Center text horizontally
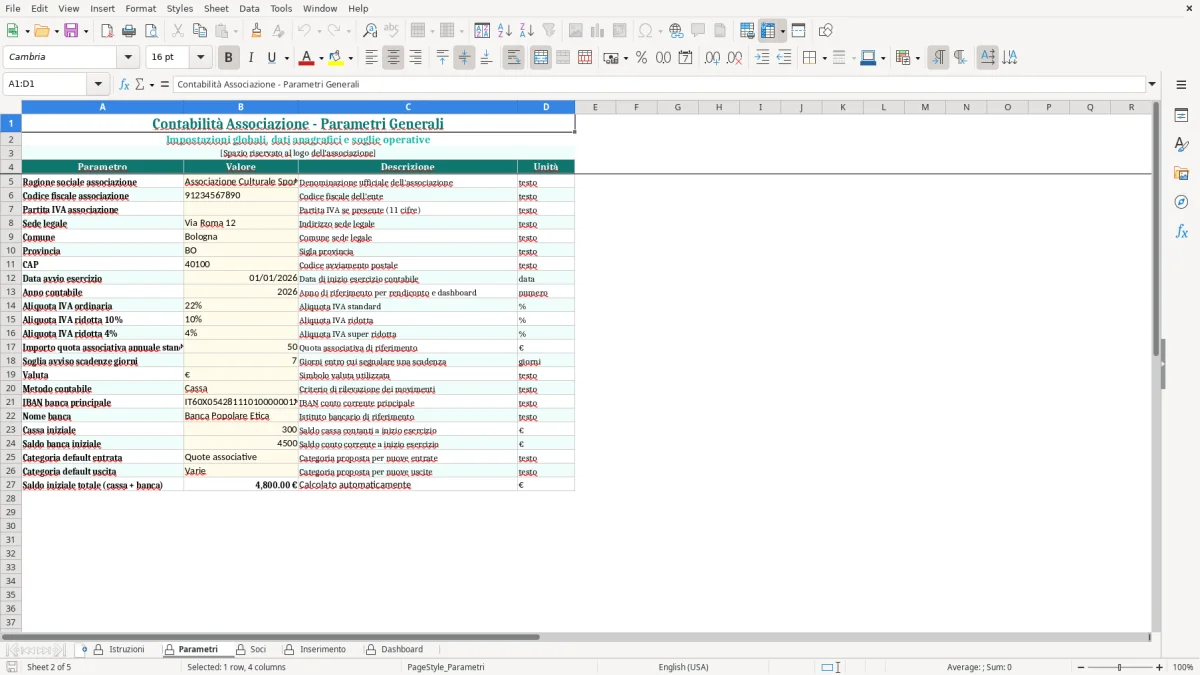The width and height of the screenshot is (1200, 675). point(393,58)
